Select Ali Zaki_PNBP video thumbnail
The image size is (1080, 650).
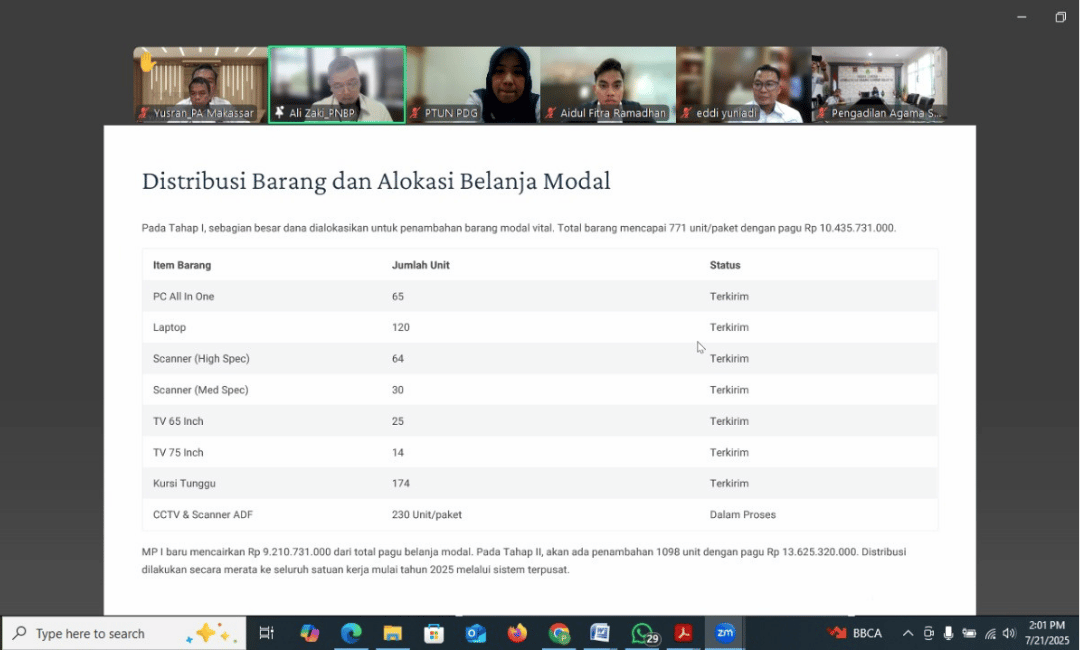coord(337,85)
